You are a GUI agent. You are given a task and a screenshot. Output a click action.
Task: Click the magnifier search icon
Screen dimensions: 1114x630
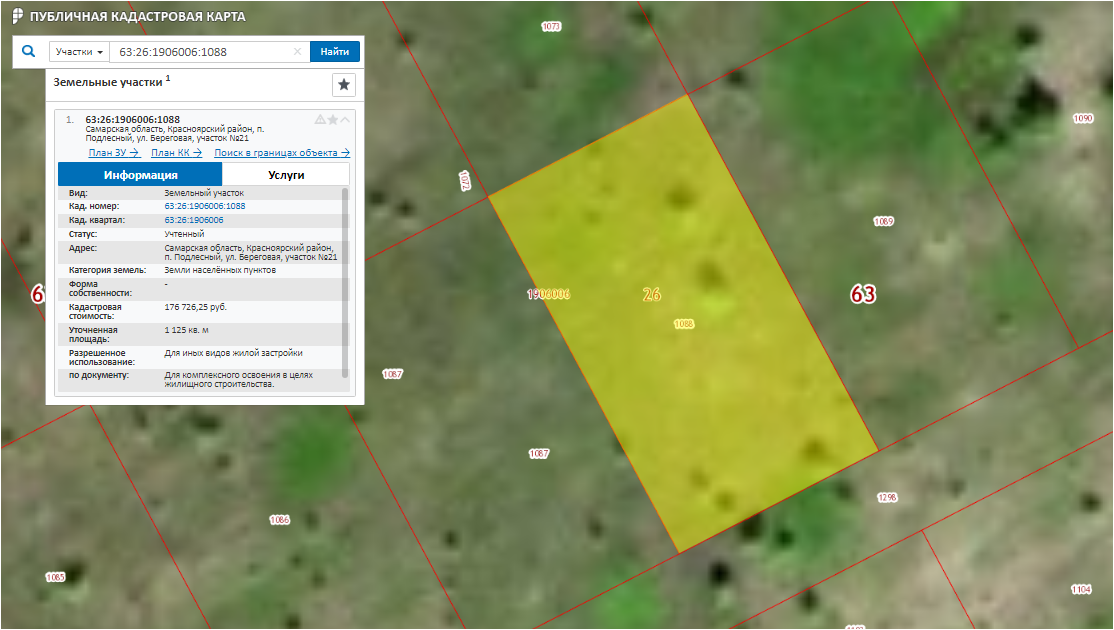28,51
